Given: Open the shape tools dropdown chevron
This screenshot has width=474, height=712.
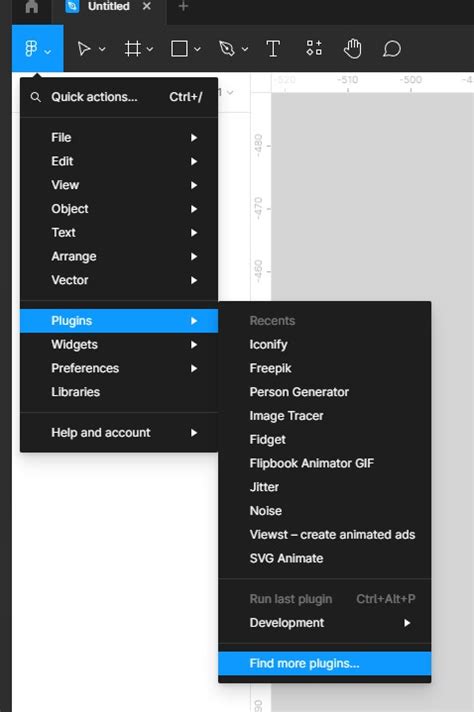Looking at the screenshot, I should point(198,49).
